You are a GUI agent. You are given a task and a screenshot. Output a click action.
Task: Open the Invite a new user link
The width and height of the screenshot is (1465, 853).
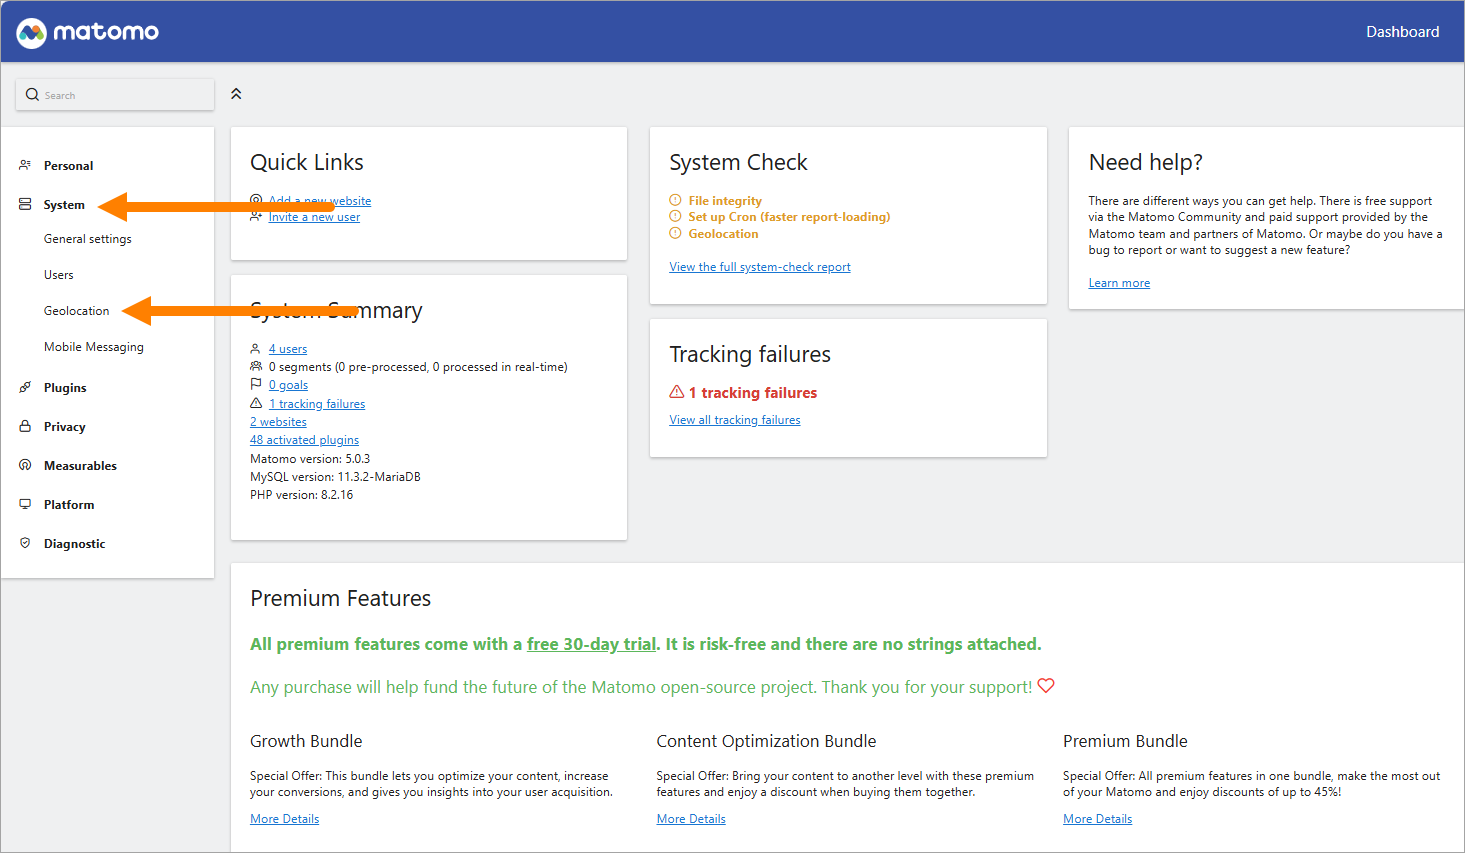[x=314, y=217]
